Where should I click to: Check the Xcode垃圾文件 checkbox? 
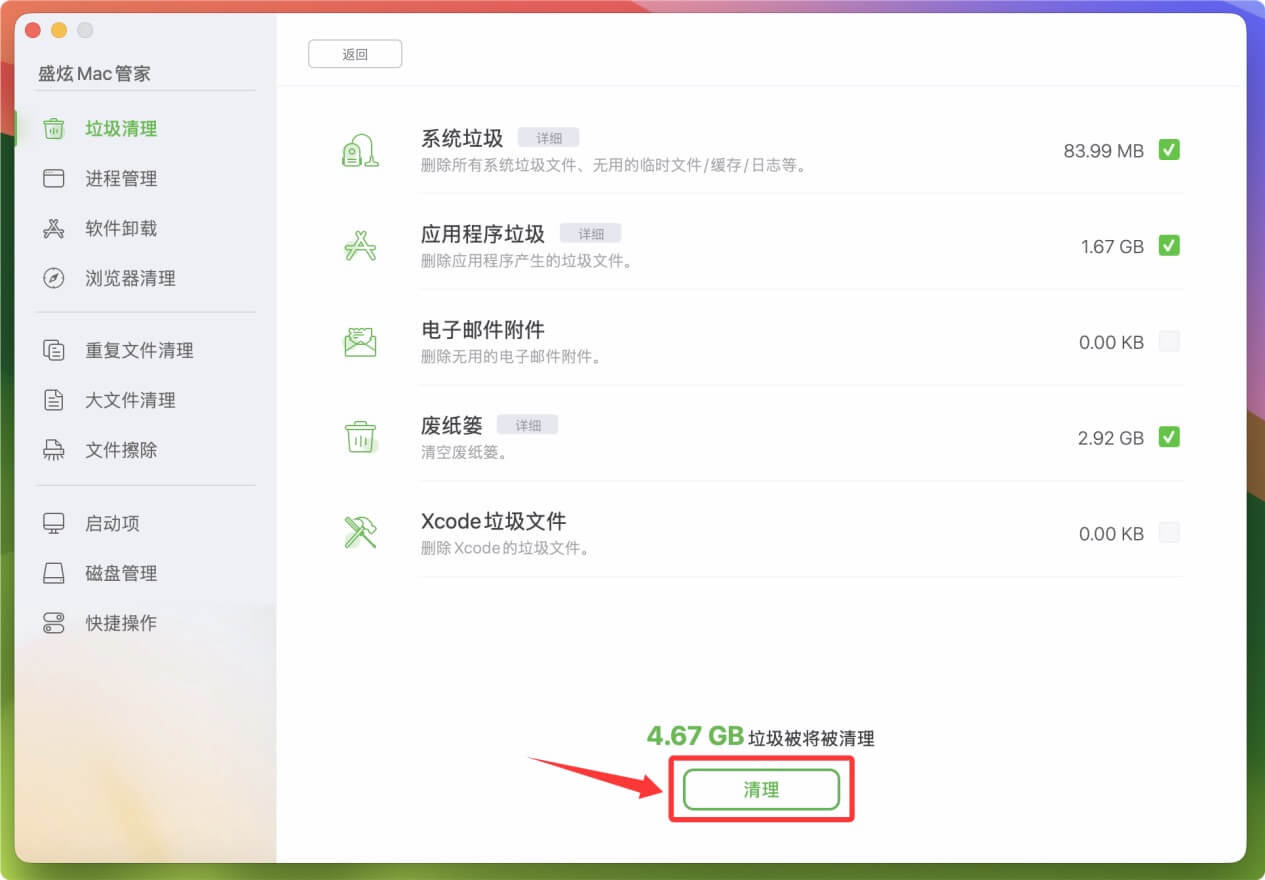pos(1169,533)
